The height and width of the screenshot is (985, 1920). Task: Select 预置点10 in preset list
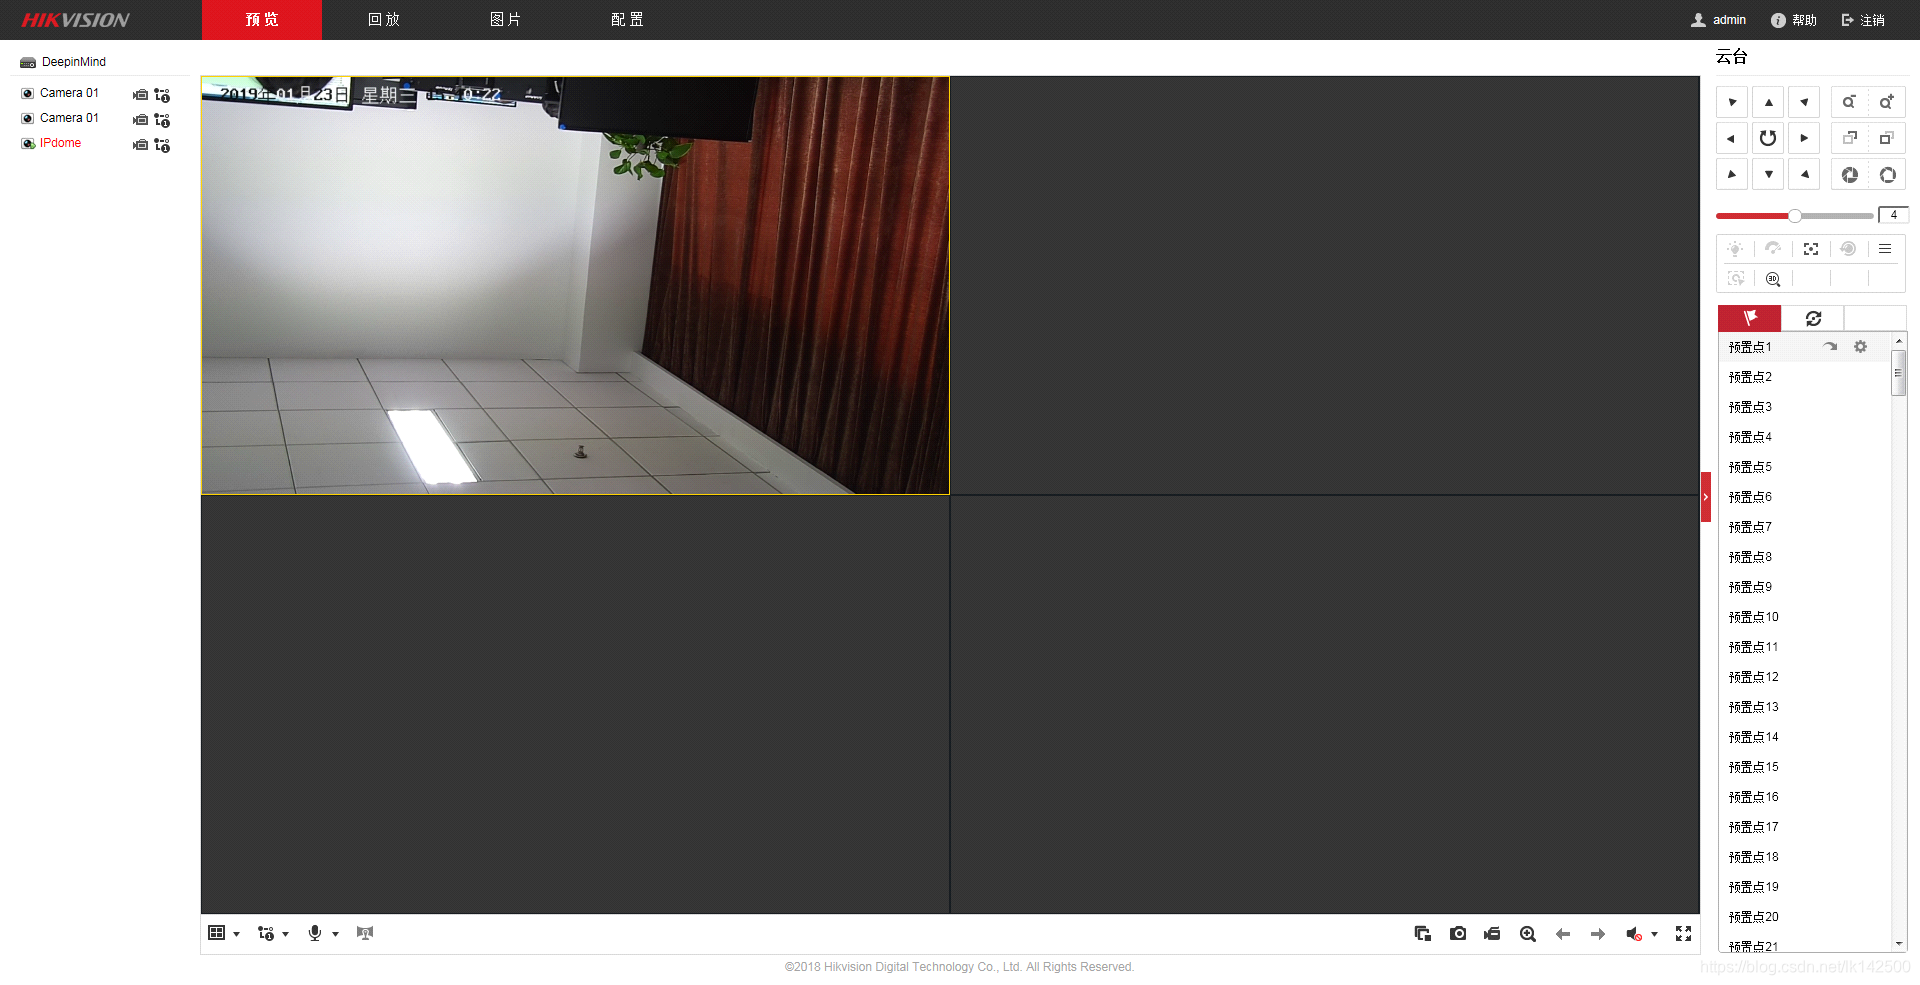(1753, 617)
